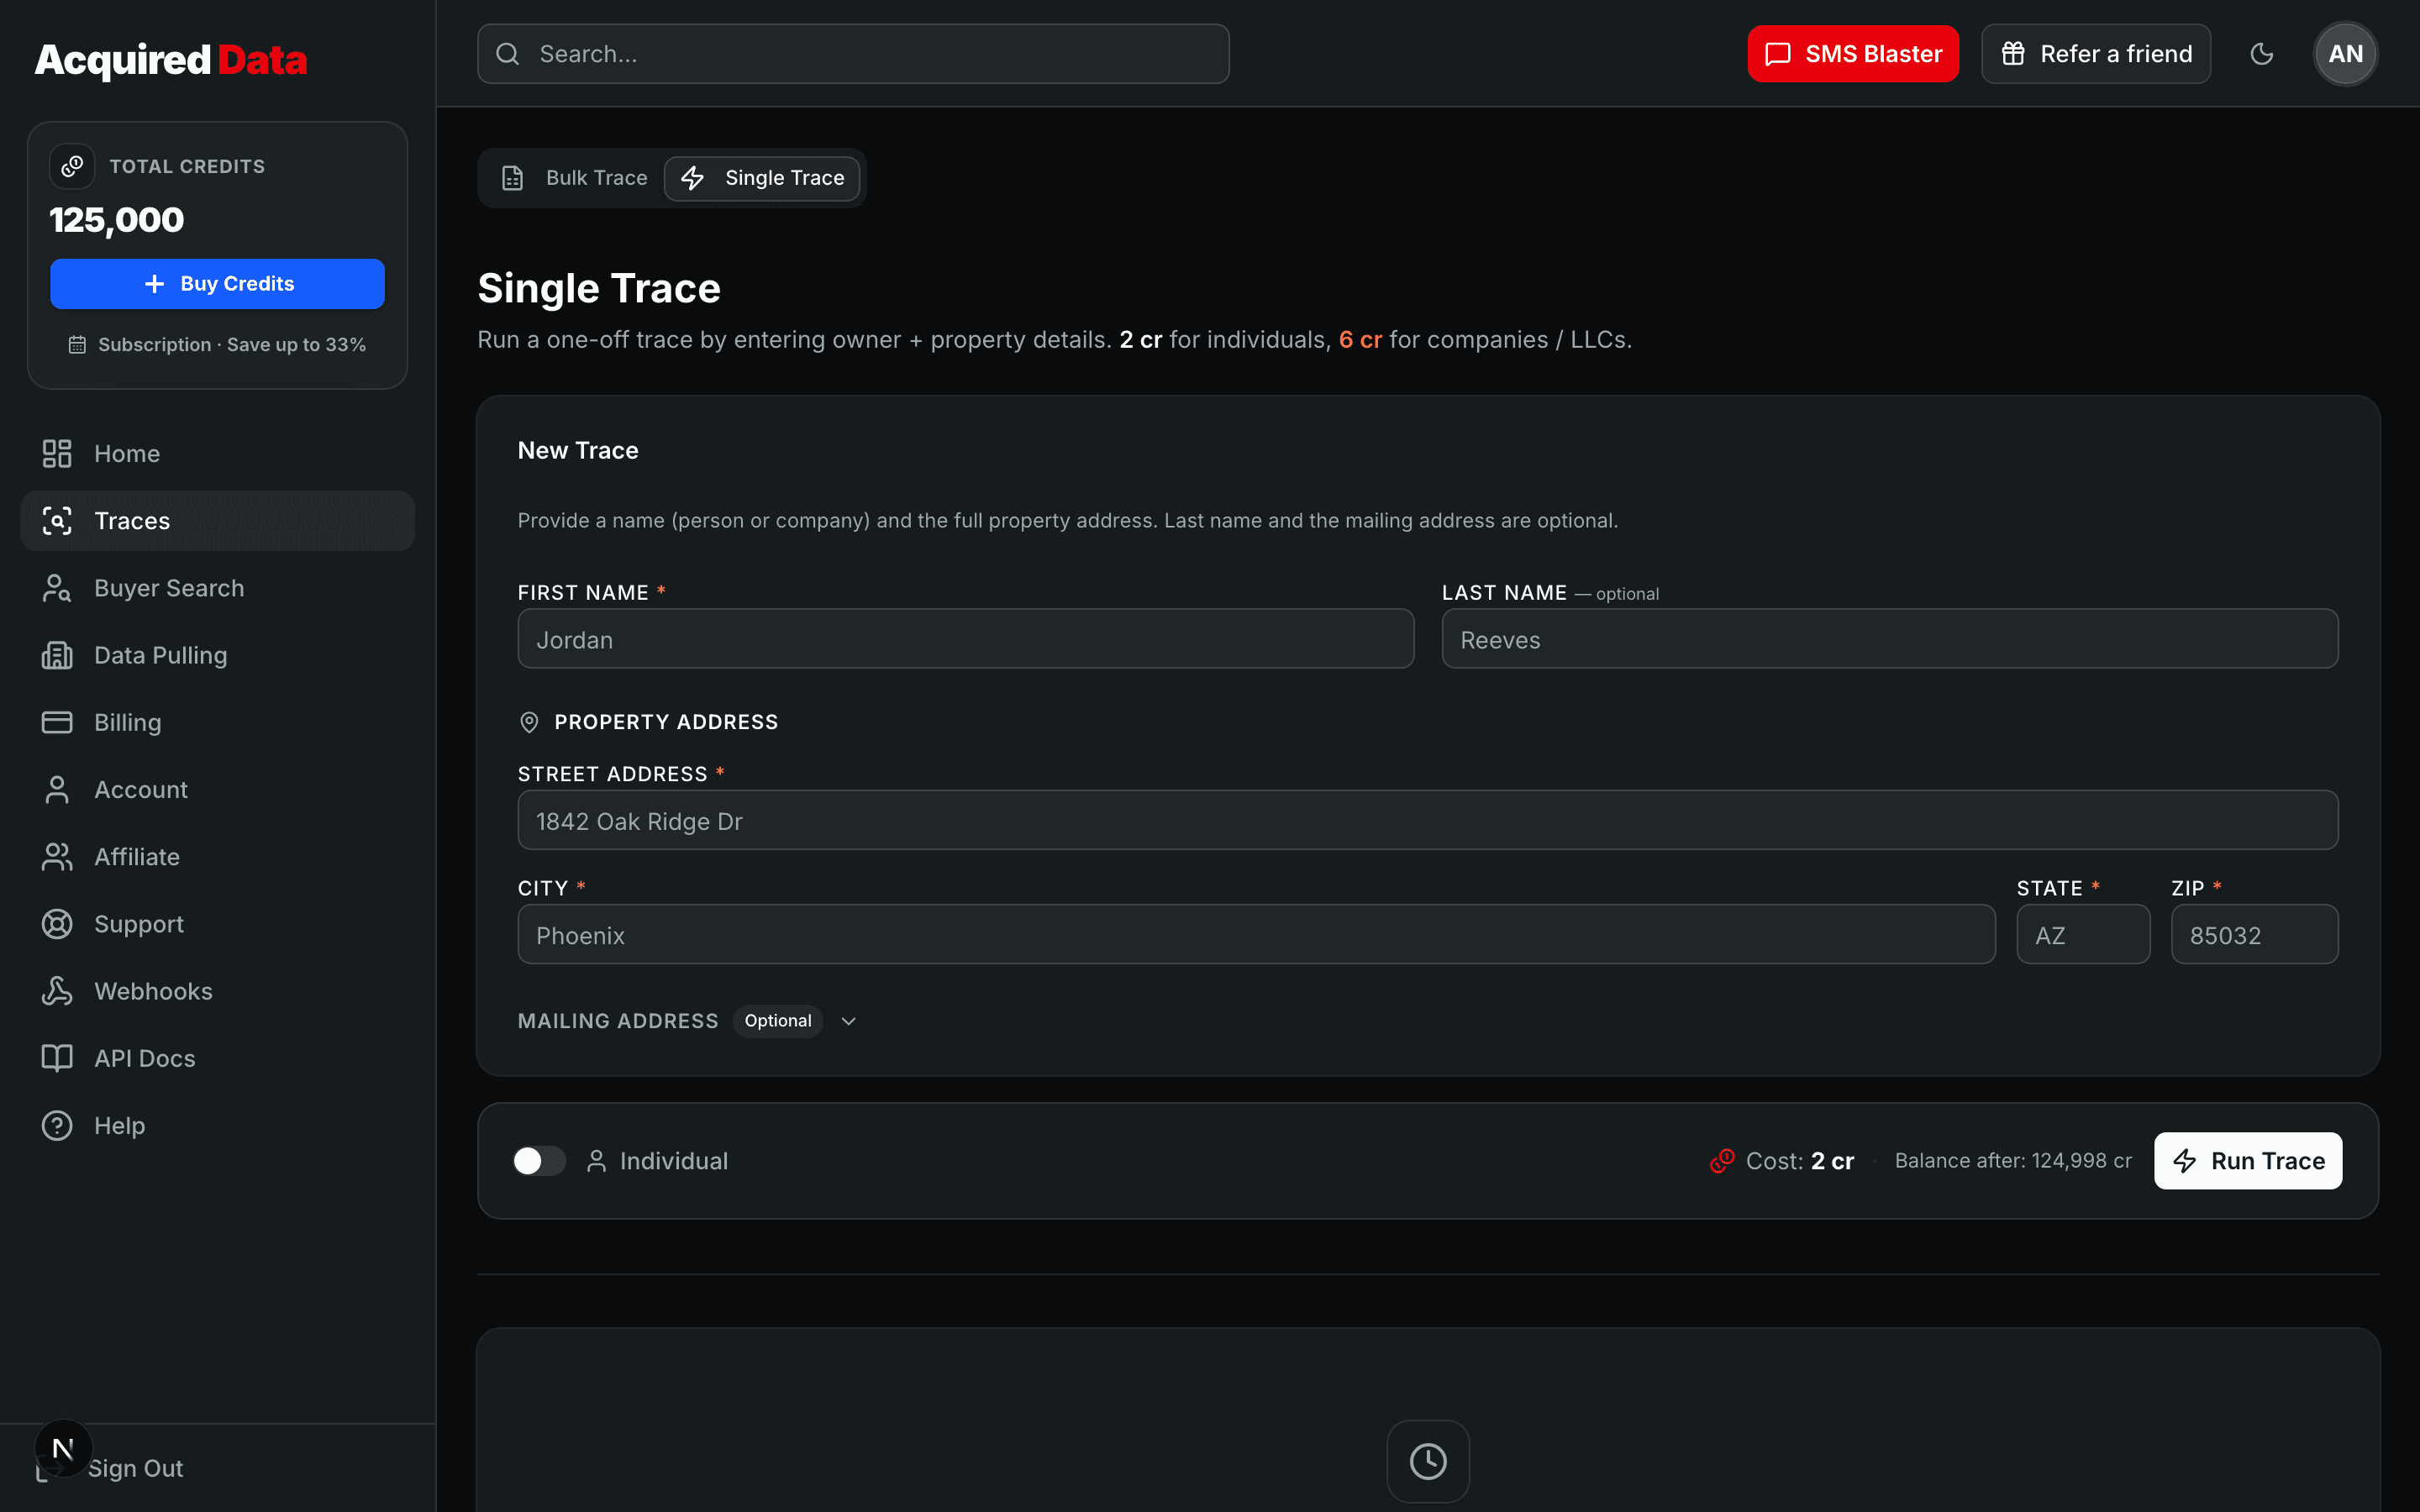
Task: Click the Buyer Search person icon
Action: point(57,588)
